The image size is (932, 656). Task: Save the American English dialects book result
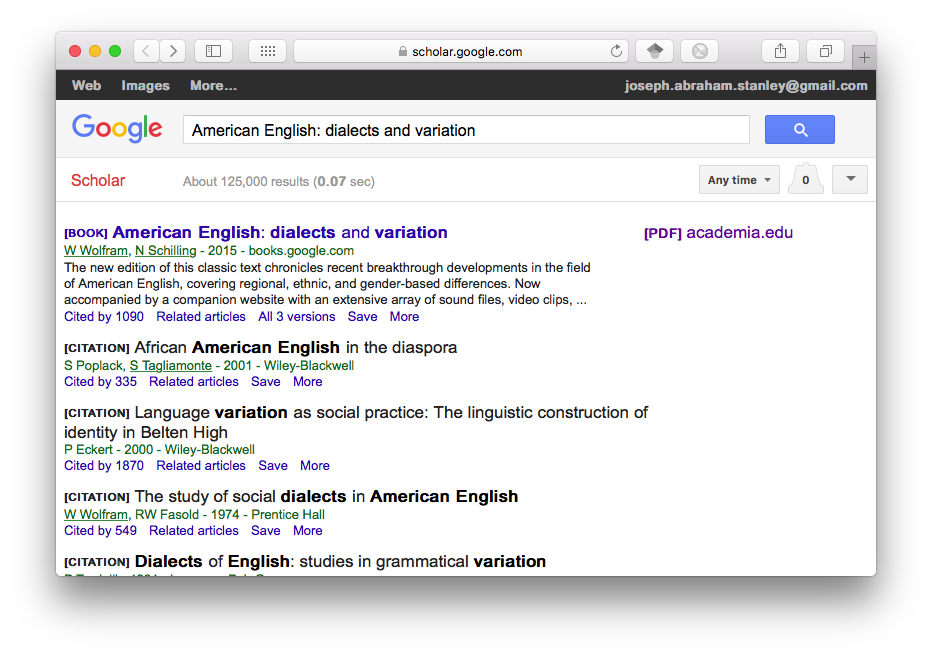point(363,317)
